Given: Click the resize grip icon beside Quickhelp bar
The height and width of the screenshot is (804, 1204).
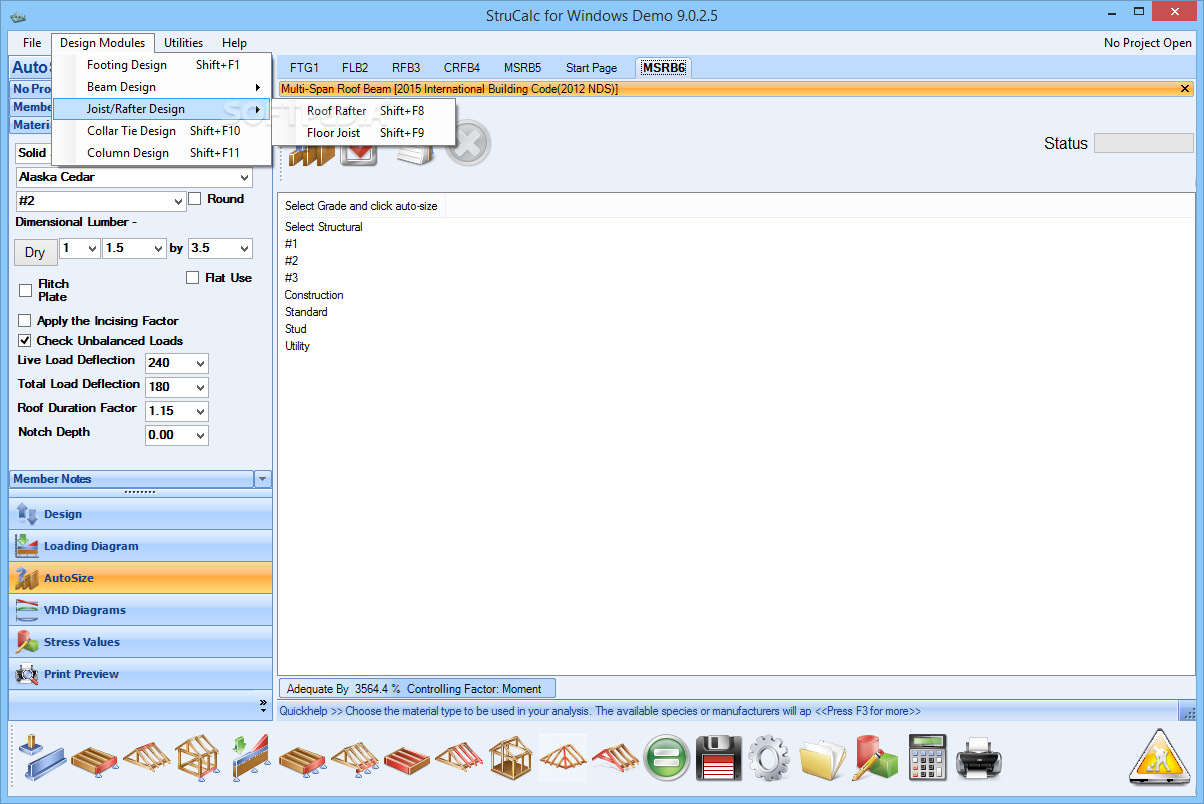Looking at the screenshot, I should [x=1188, y=712].
